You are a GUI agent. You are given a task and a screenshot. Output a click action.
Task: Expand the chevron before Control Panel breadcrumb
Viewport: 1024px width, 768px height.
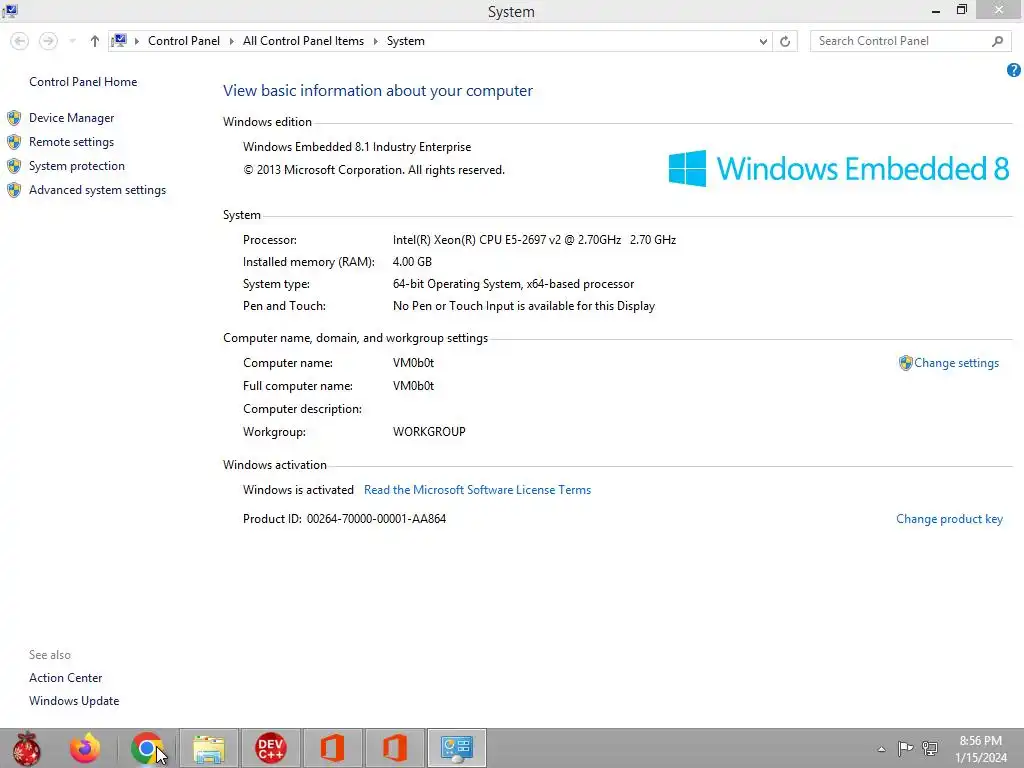(x=136, y=41)
